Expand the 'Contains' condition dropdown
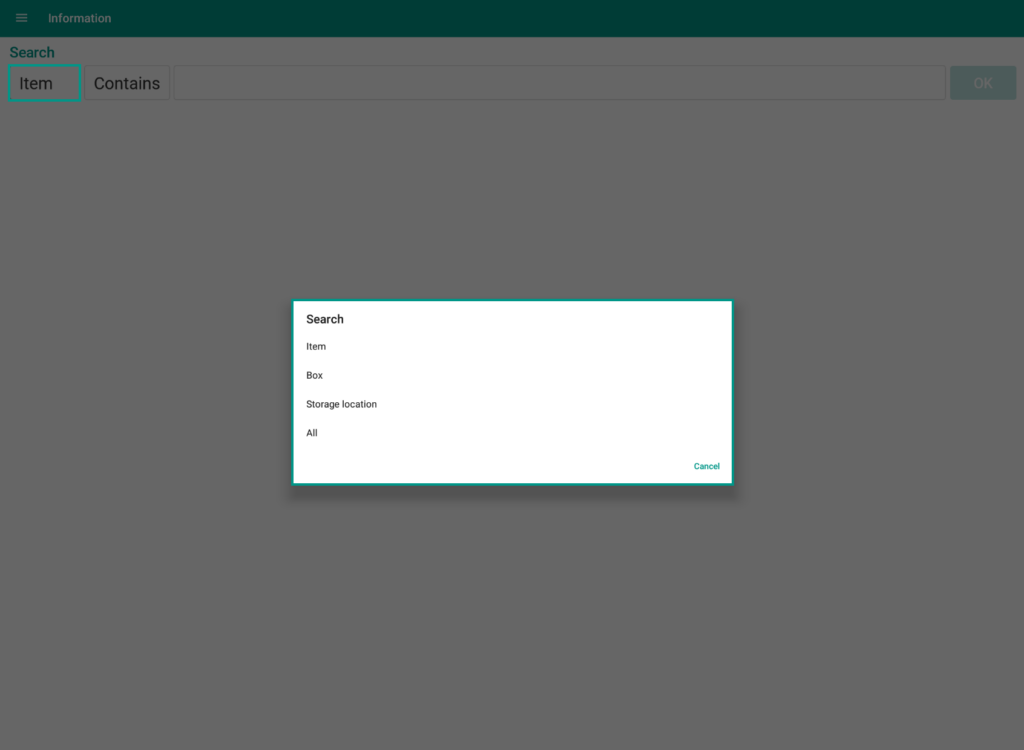 click(127, 83)
